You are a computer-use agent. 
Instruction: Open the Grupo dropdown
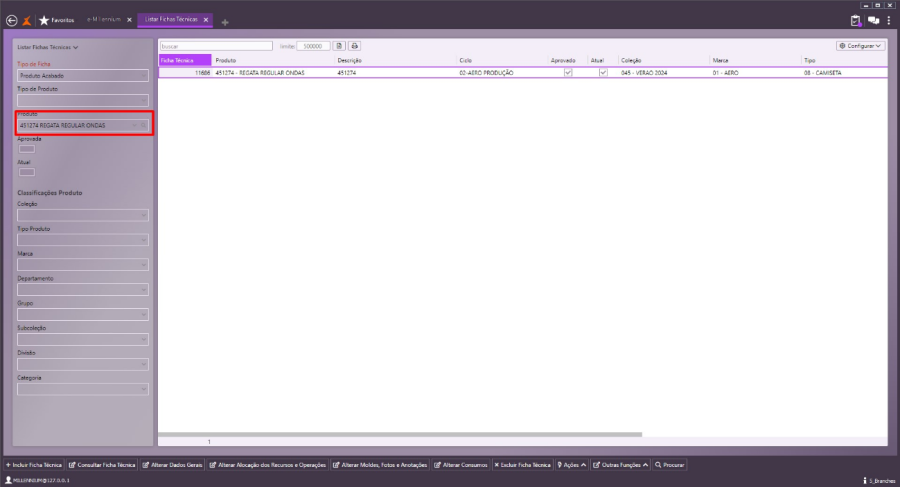pyautogui.click(x=83, y=315)
